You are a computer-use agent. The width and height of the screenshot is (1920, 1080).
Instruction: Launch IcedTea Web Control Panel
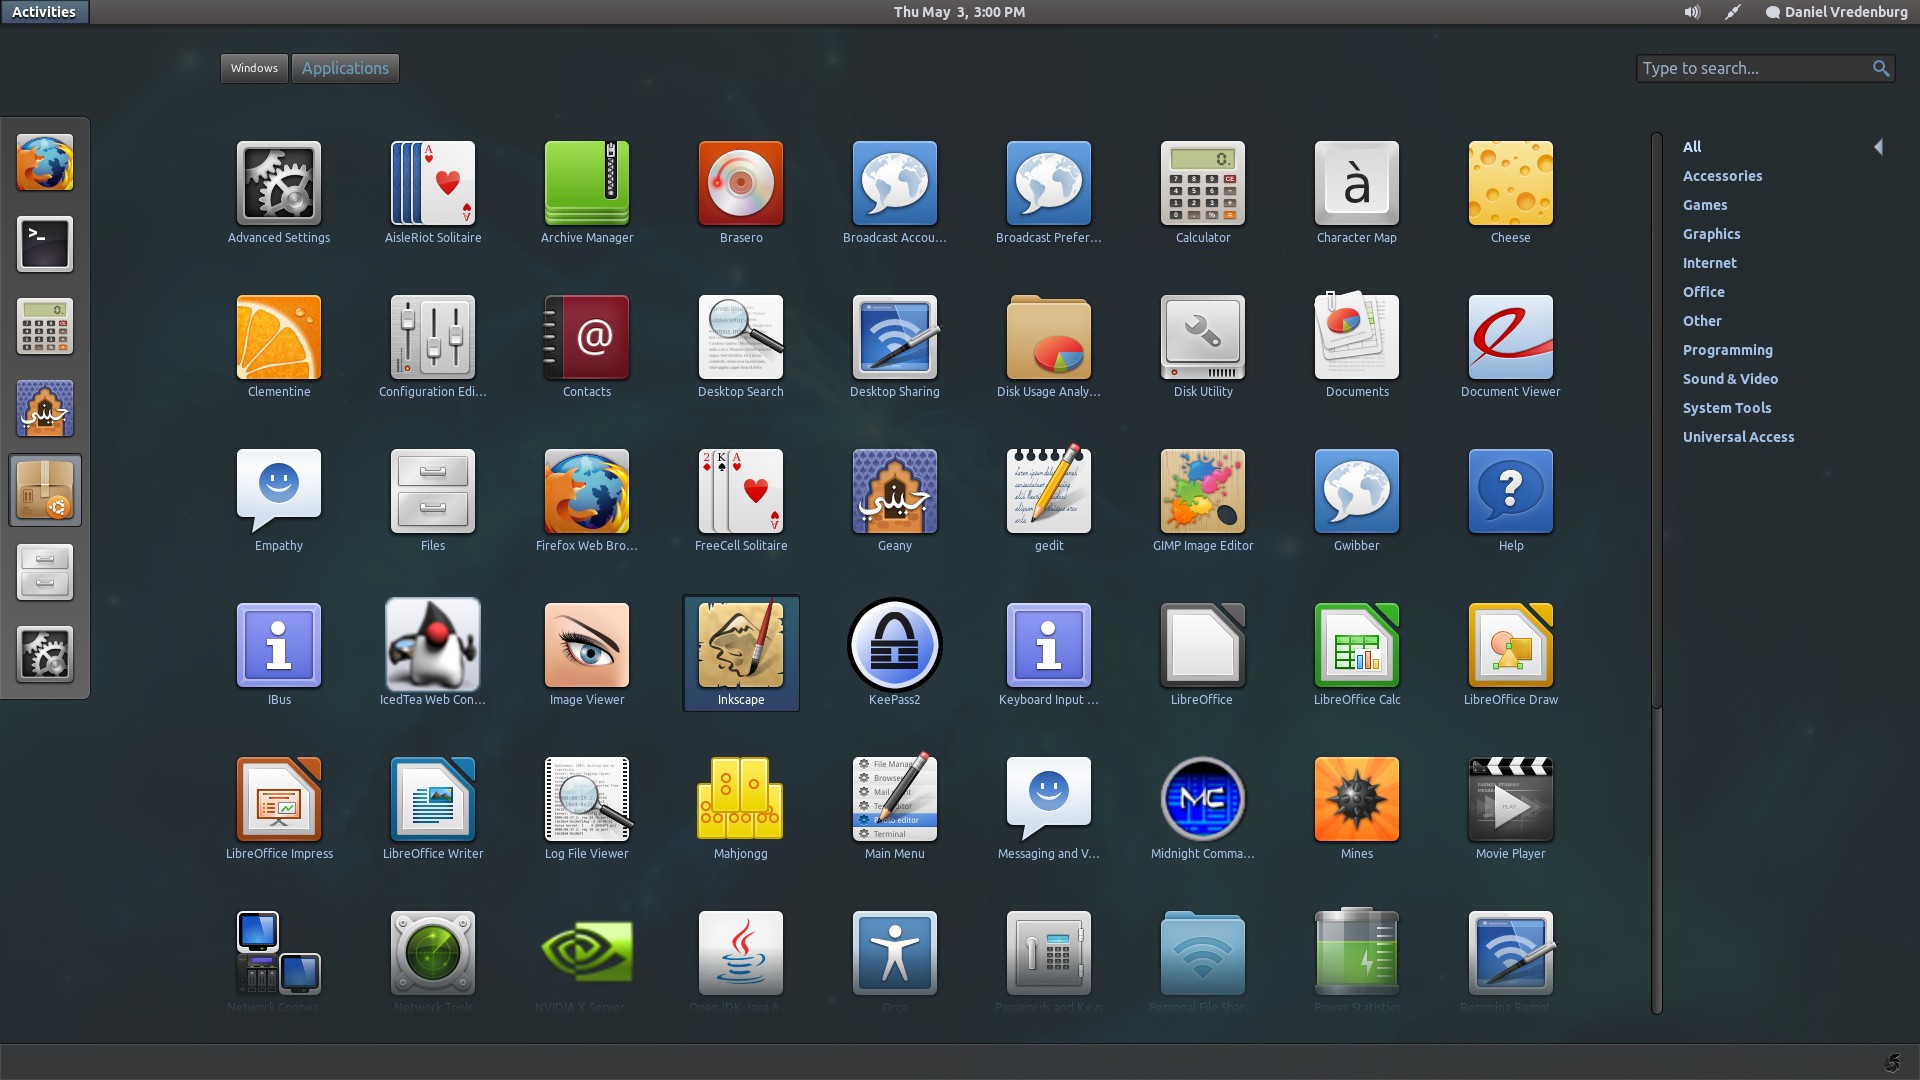[x=432, y=653]
